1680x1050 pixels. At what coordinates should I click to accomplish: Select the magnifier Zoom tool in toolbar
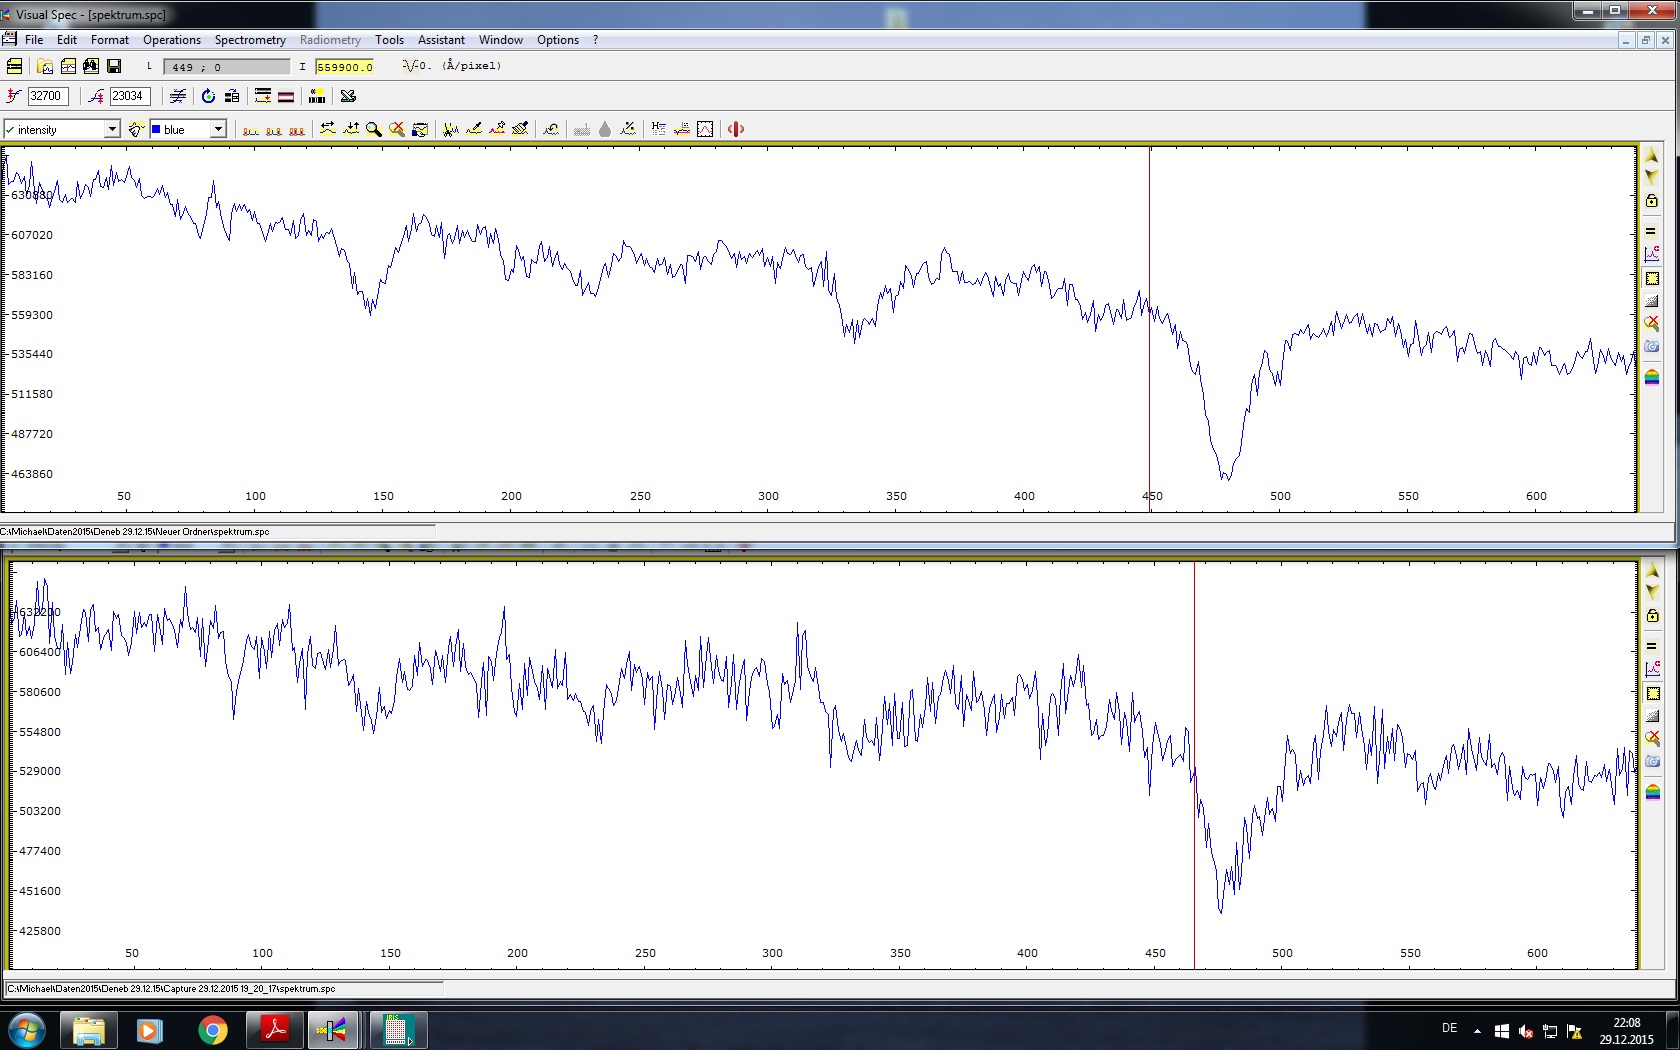(374, 129)
